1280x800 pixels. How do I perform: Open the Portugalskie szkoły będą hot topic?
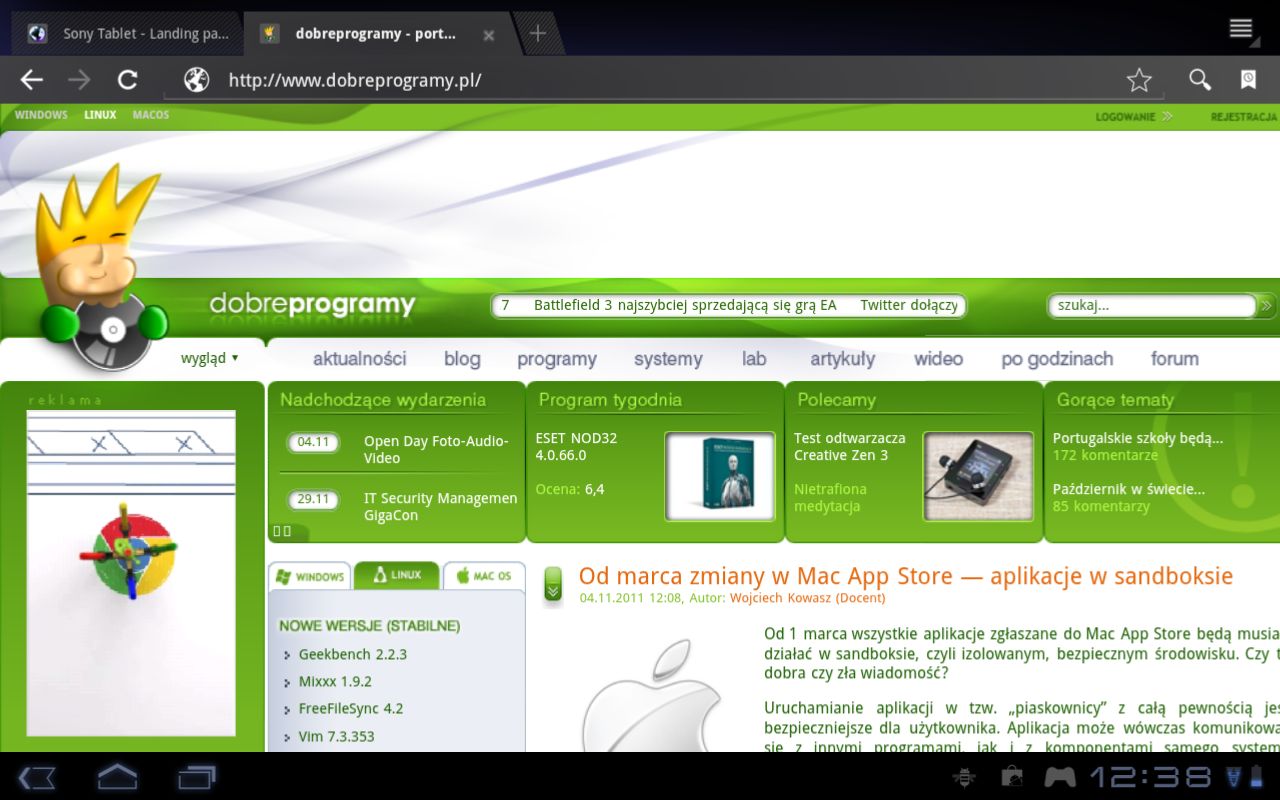click(1138, 438)
